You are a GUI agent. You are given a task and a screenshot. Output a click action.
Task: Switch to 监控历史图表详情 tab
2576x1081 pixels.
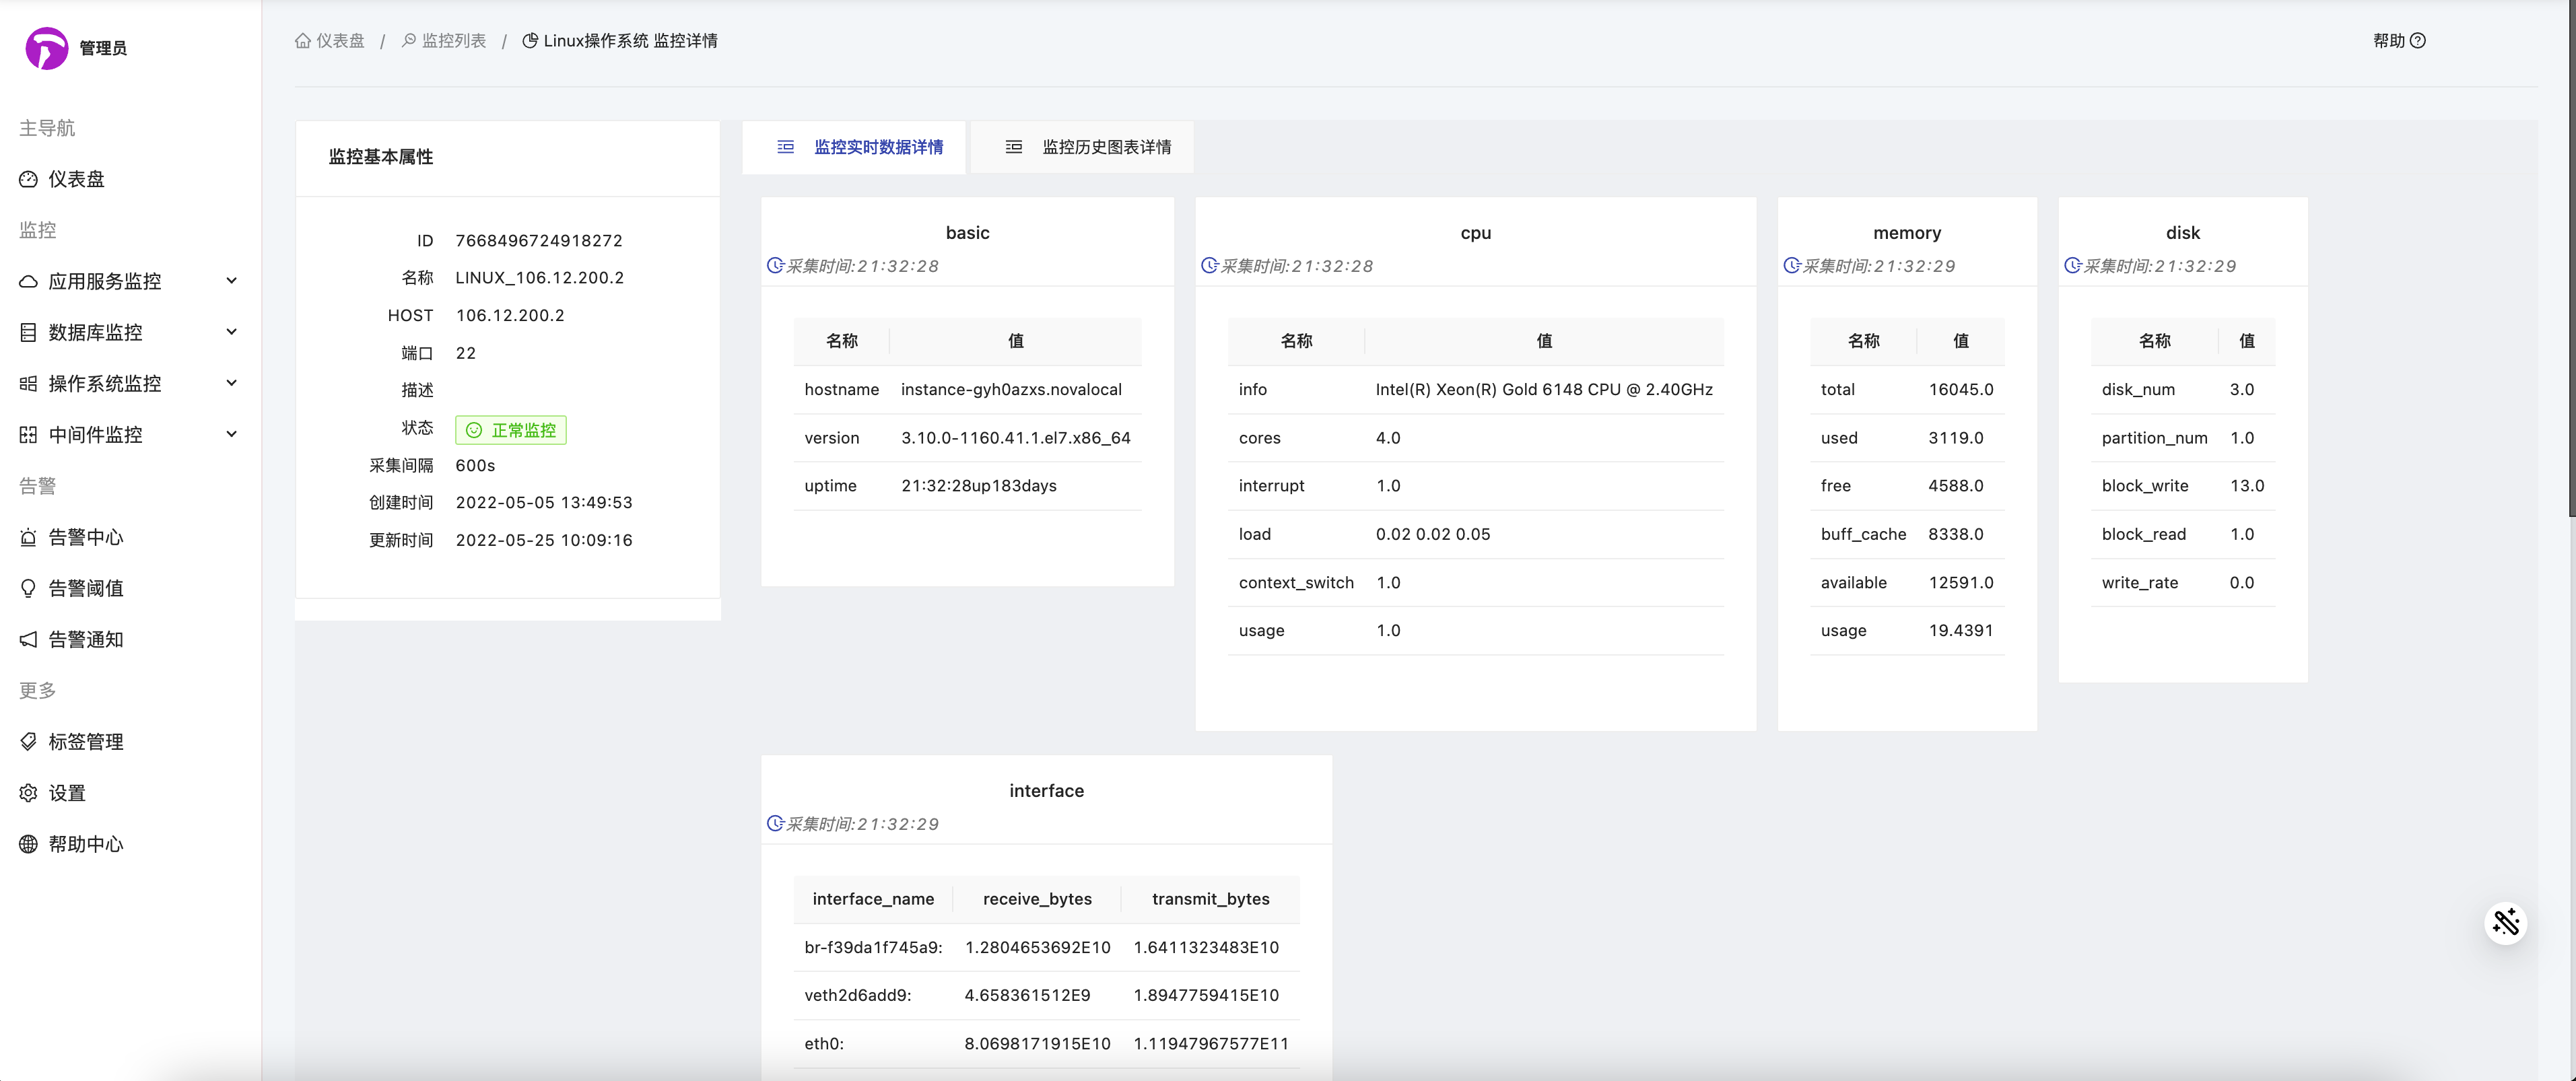(1082, 147)
